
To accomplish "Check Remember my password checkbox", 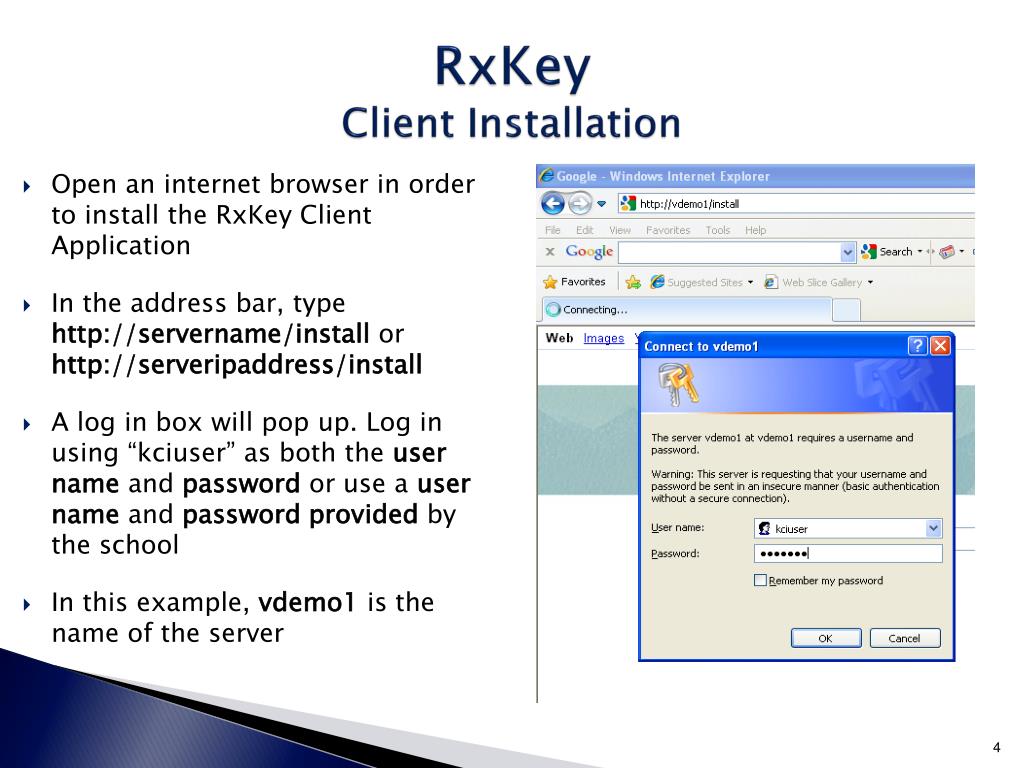I will [760, 580].
